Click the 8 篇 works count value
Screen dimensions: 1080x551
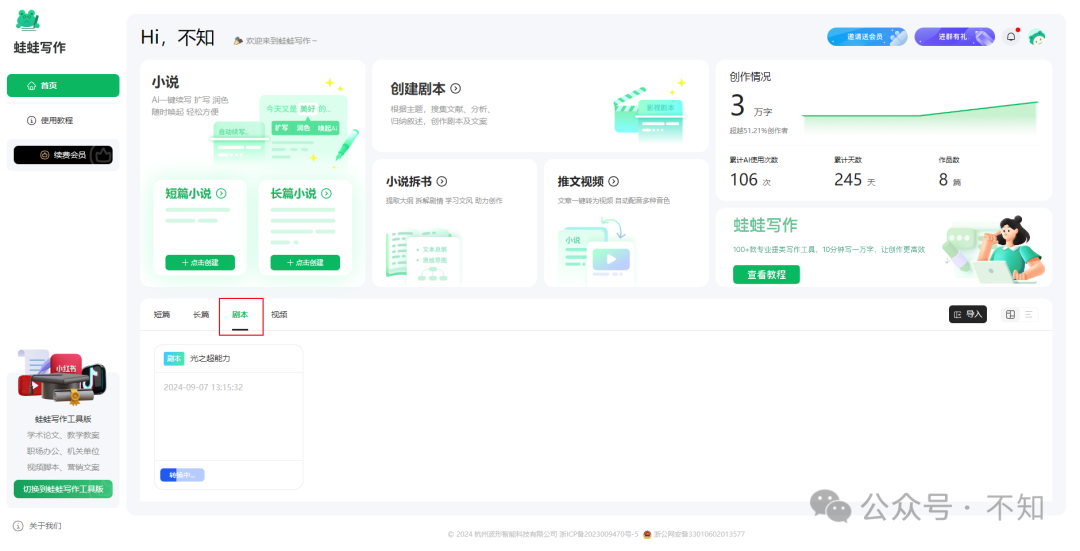point(949,180)
